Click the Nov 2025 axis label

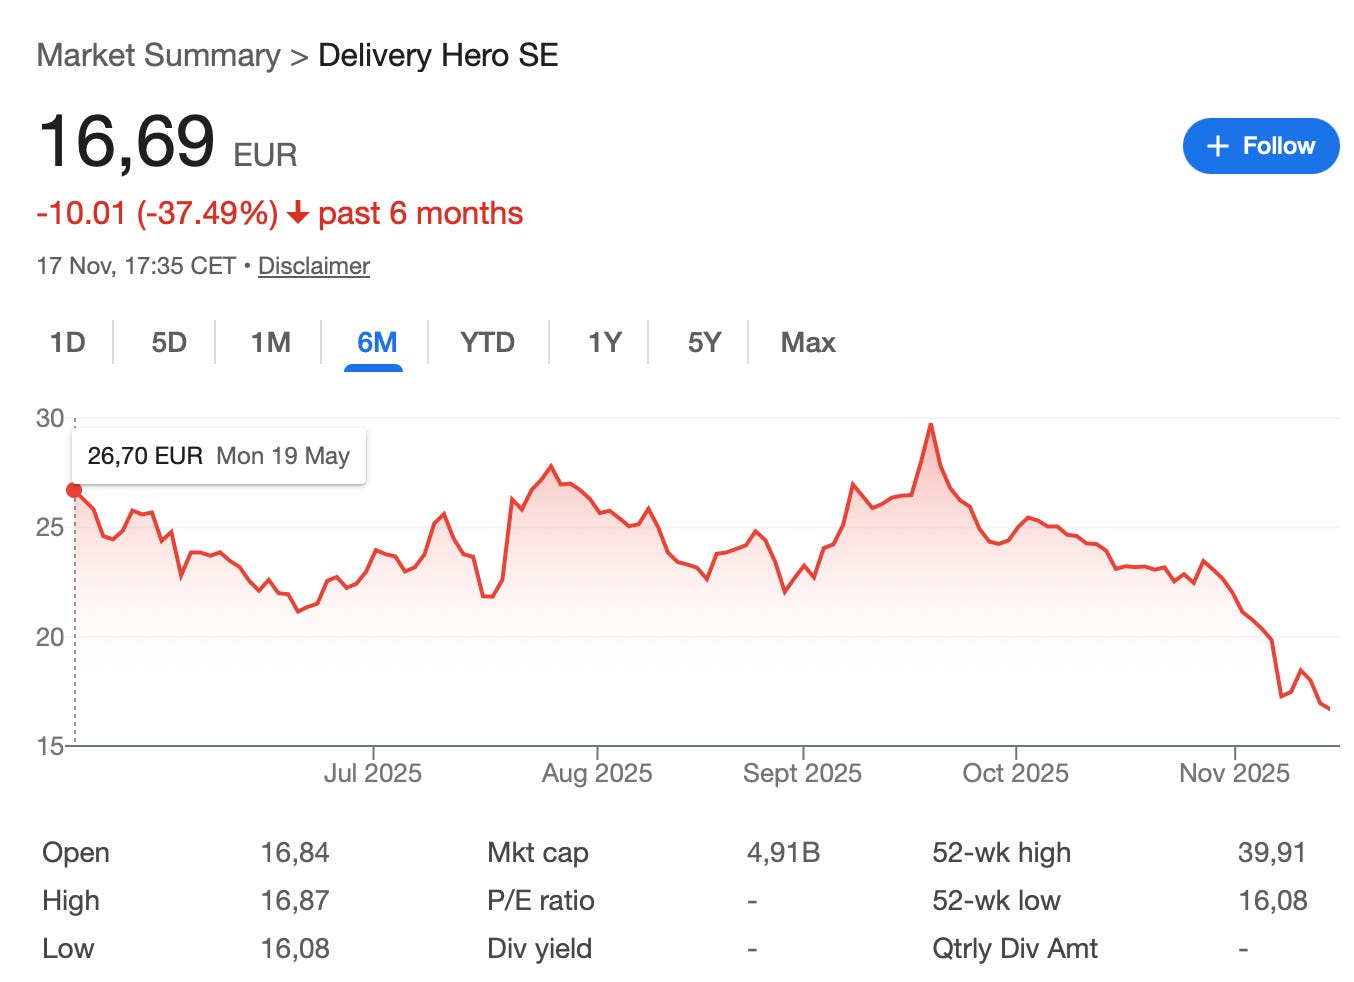point(1235,773)
